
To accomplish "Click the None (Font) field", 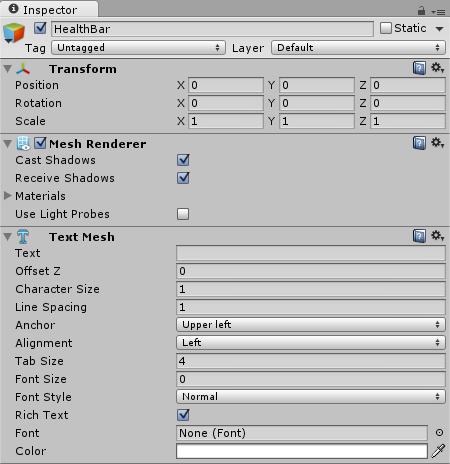I will pos(302,433).
